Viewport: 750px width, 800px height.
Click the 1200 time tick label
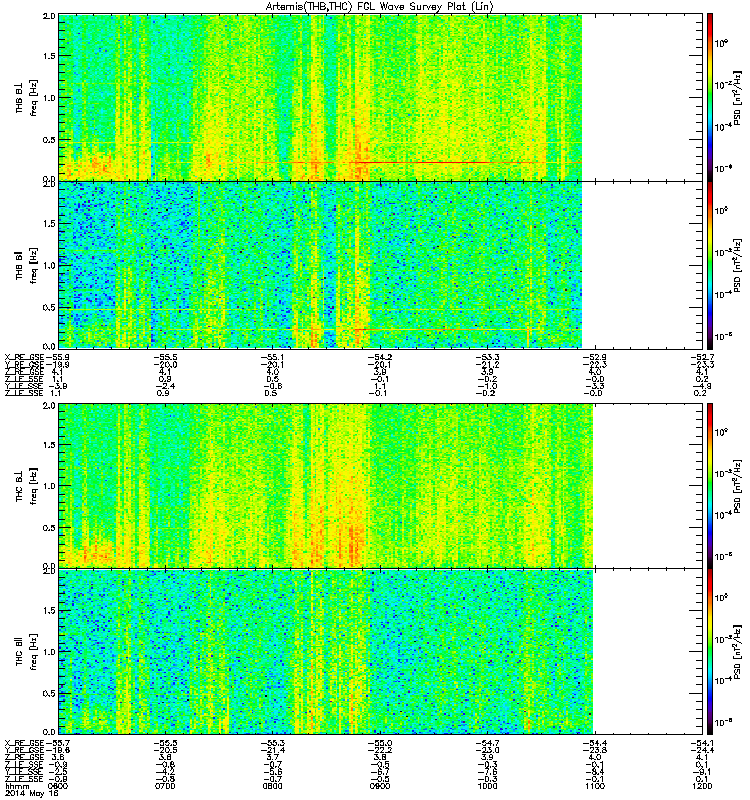pos(702,786)
